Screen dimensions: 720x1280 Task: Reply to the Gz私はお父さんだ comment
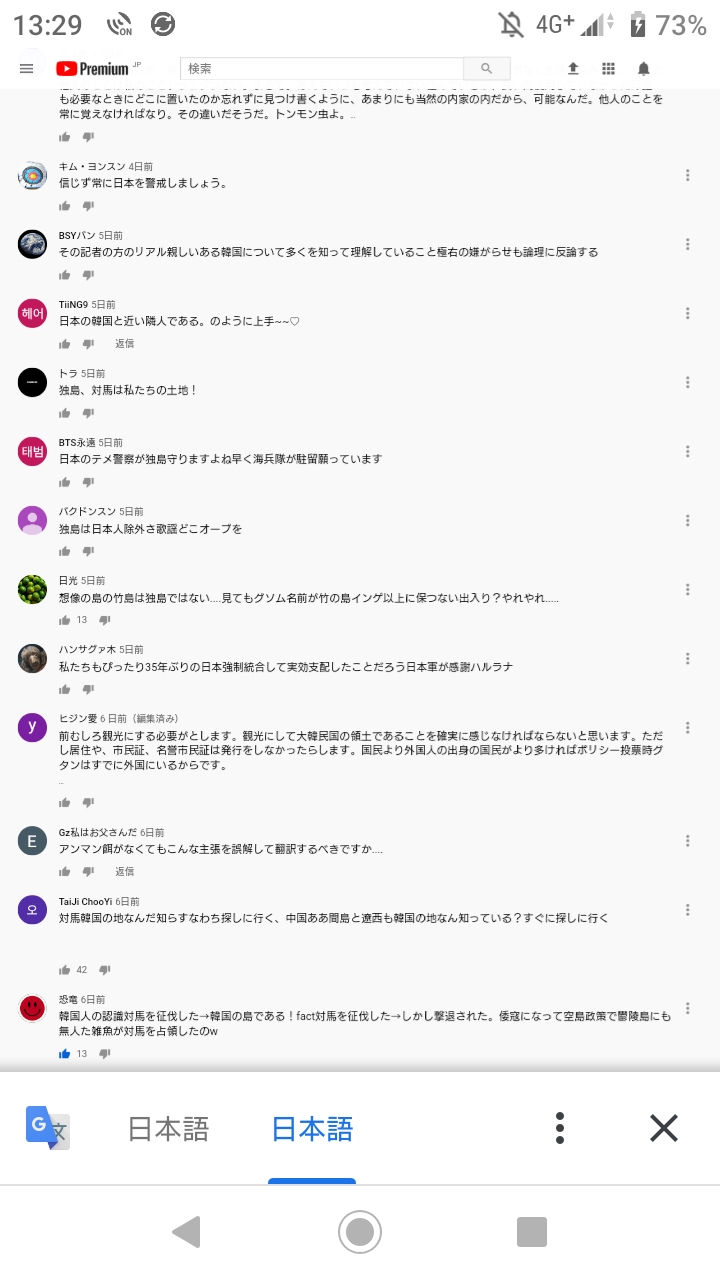point(124,871)
